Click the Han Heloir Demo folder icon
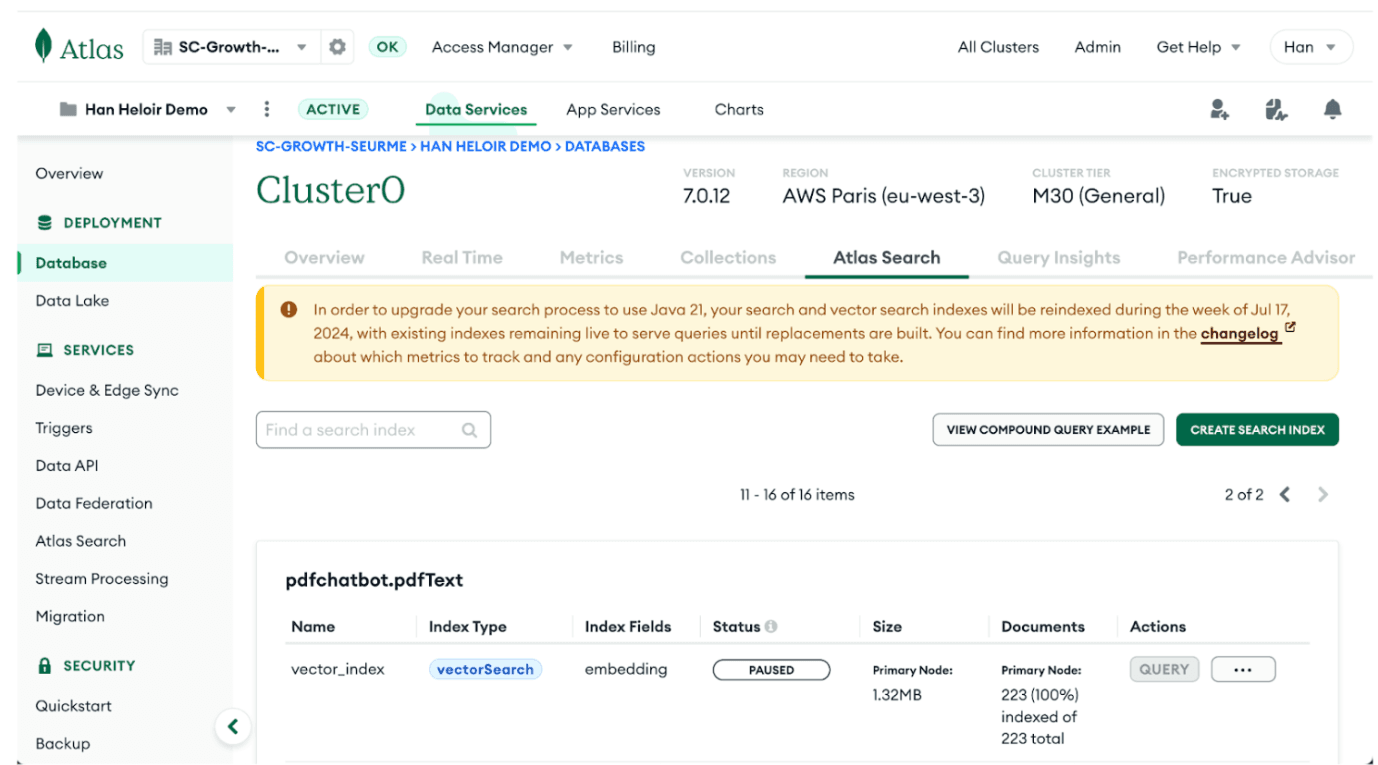This screenshot has width=1378, height=765. (x=68, y=109)
